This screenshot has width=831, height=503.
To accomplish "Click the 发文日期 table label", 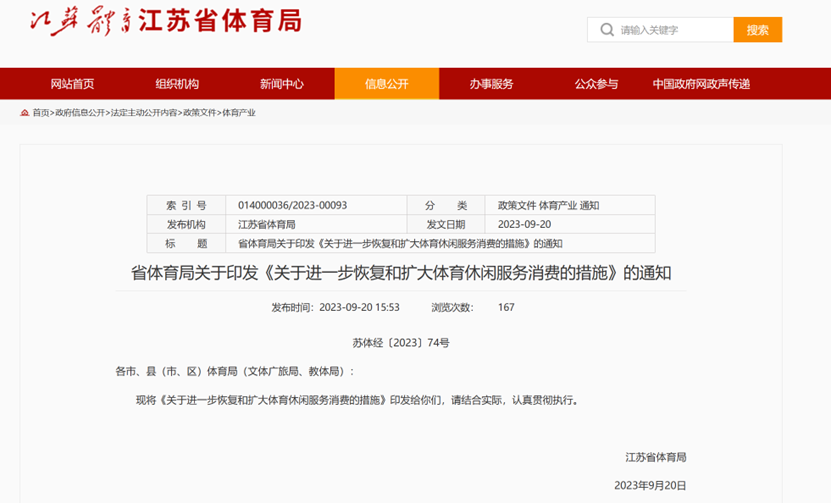I will tap(446, 224).
